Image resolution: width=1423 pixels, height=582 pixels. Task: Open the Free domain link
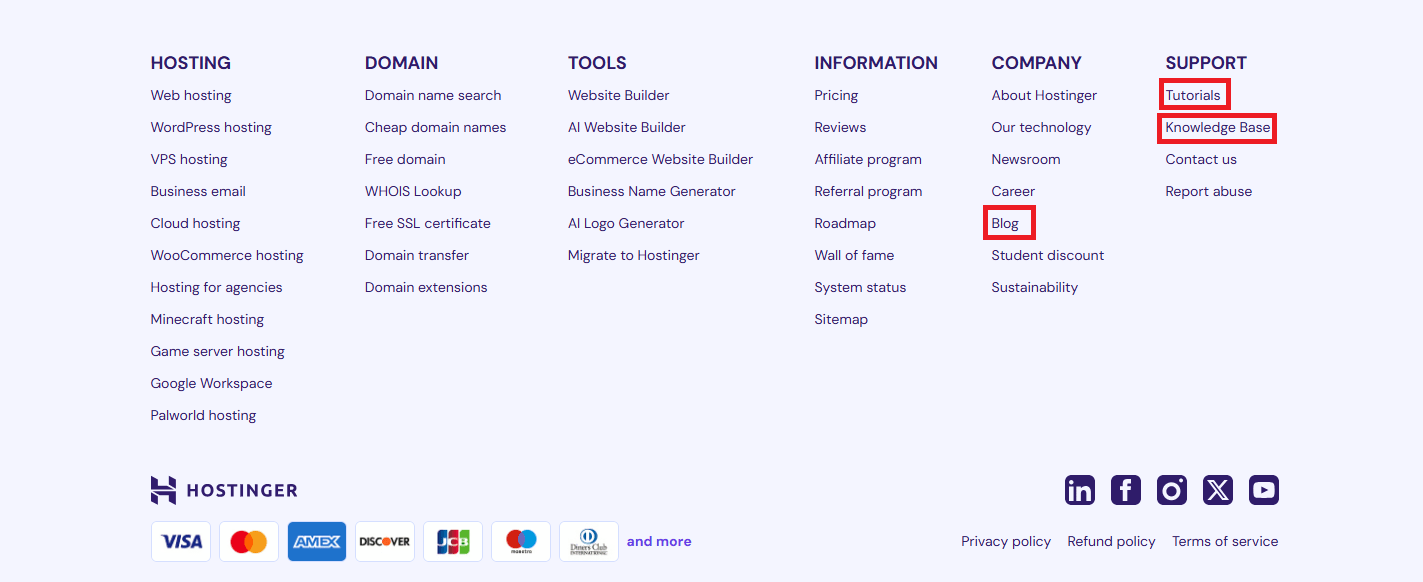(405, 159)
